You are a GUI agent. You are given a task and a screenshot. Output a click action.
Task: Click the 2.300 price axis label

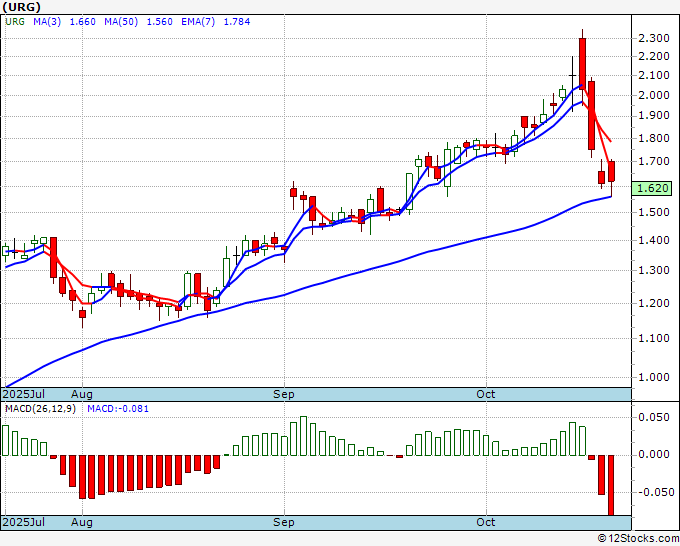(654, 38)
